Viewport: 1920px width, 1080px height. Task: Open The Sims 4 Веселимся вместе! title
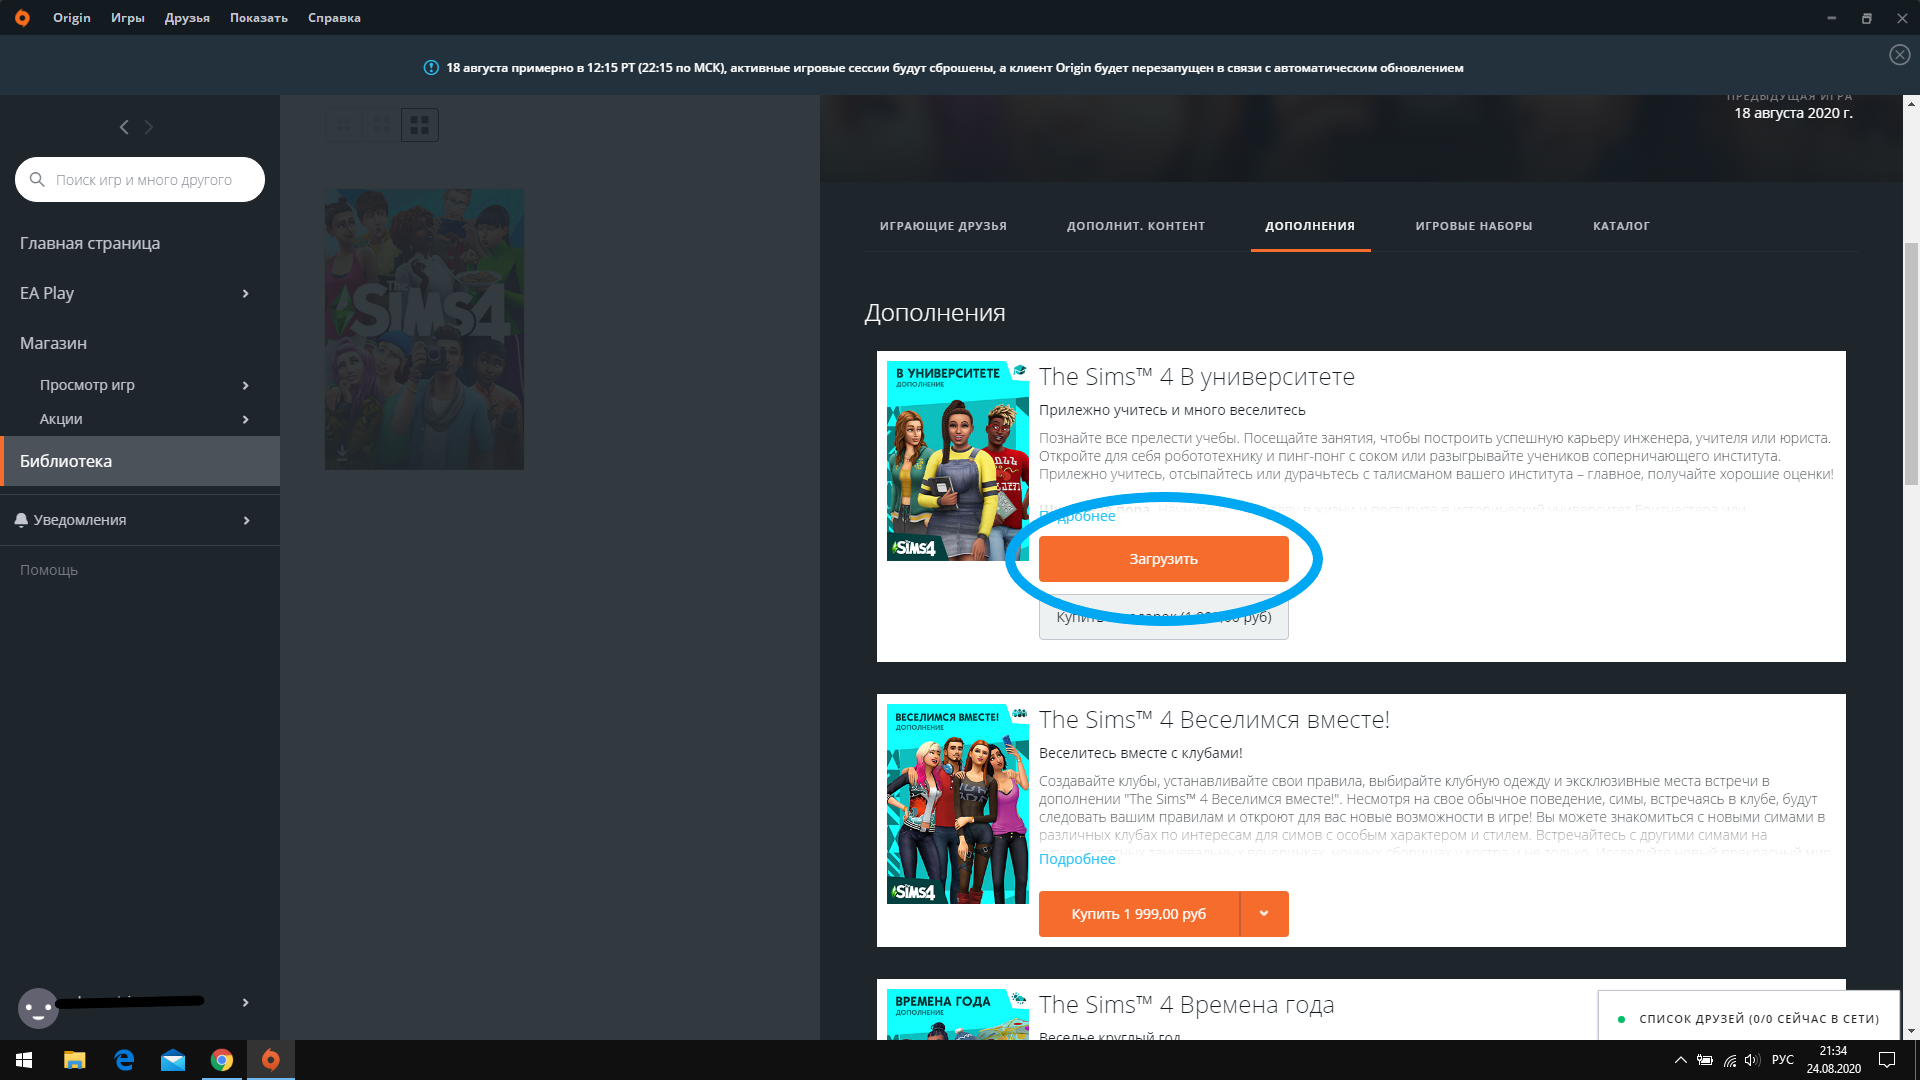click(x=1214, y=720)
